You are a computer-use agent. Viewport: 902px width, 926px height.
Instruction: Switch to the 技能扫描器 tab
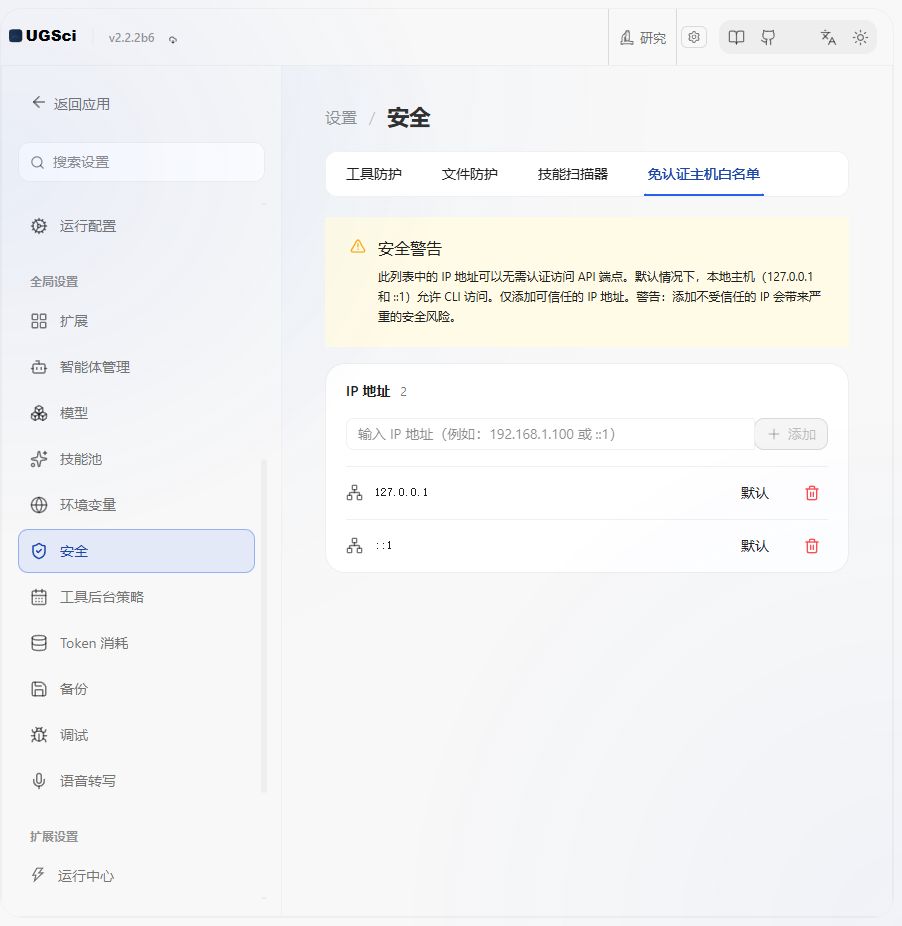click(x=572, y=174)
